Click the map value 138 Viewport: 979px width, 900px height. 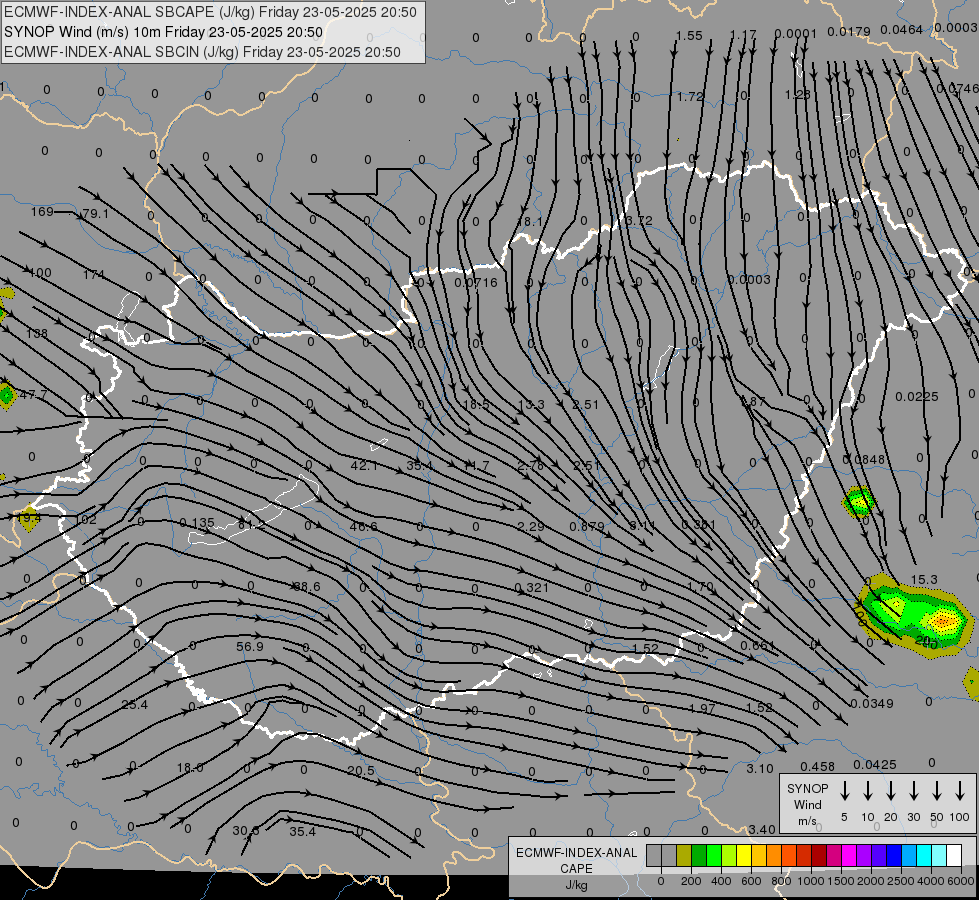pyautogui.click(x=37, y=334)
